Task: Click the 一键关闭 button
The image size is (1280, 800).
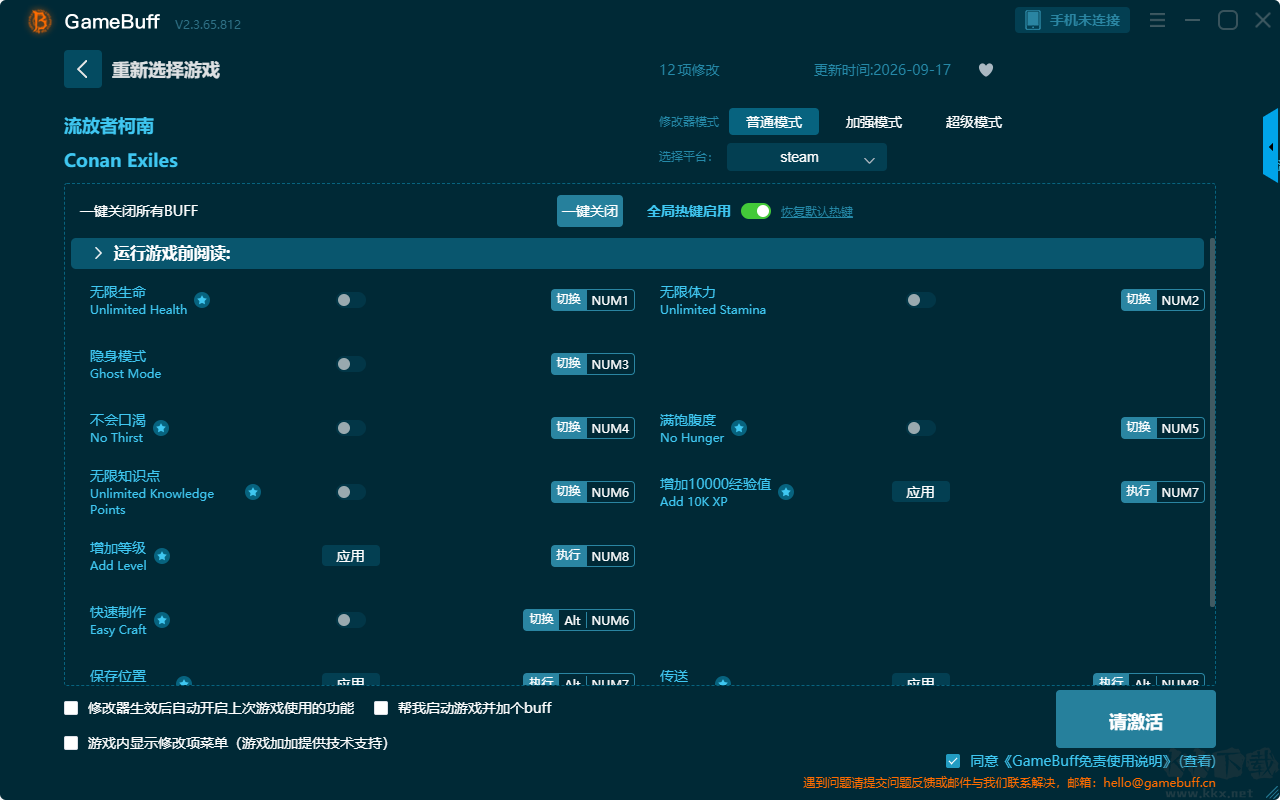Action: [x=590, y=211]
